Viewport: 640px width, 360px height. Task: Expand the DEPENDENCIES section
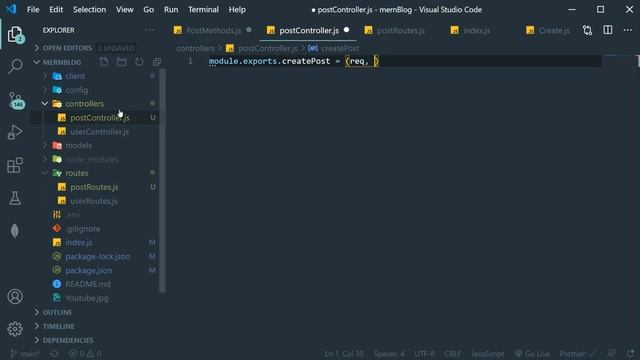[68, 340]
